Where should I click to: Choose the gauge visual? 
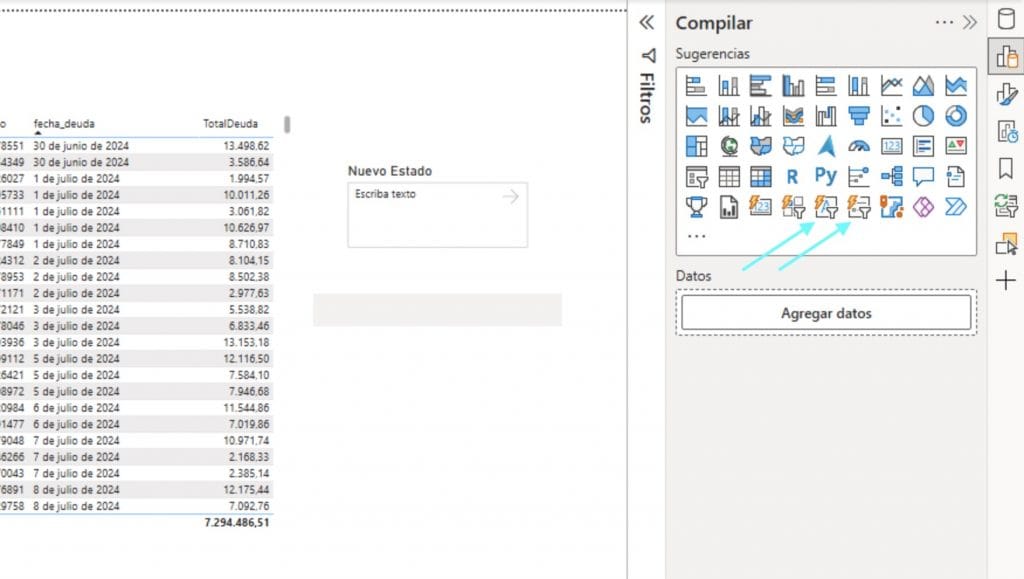pos(858,147)
